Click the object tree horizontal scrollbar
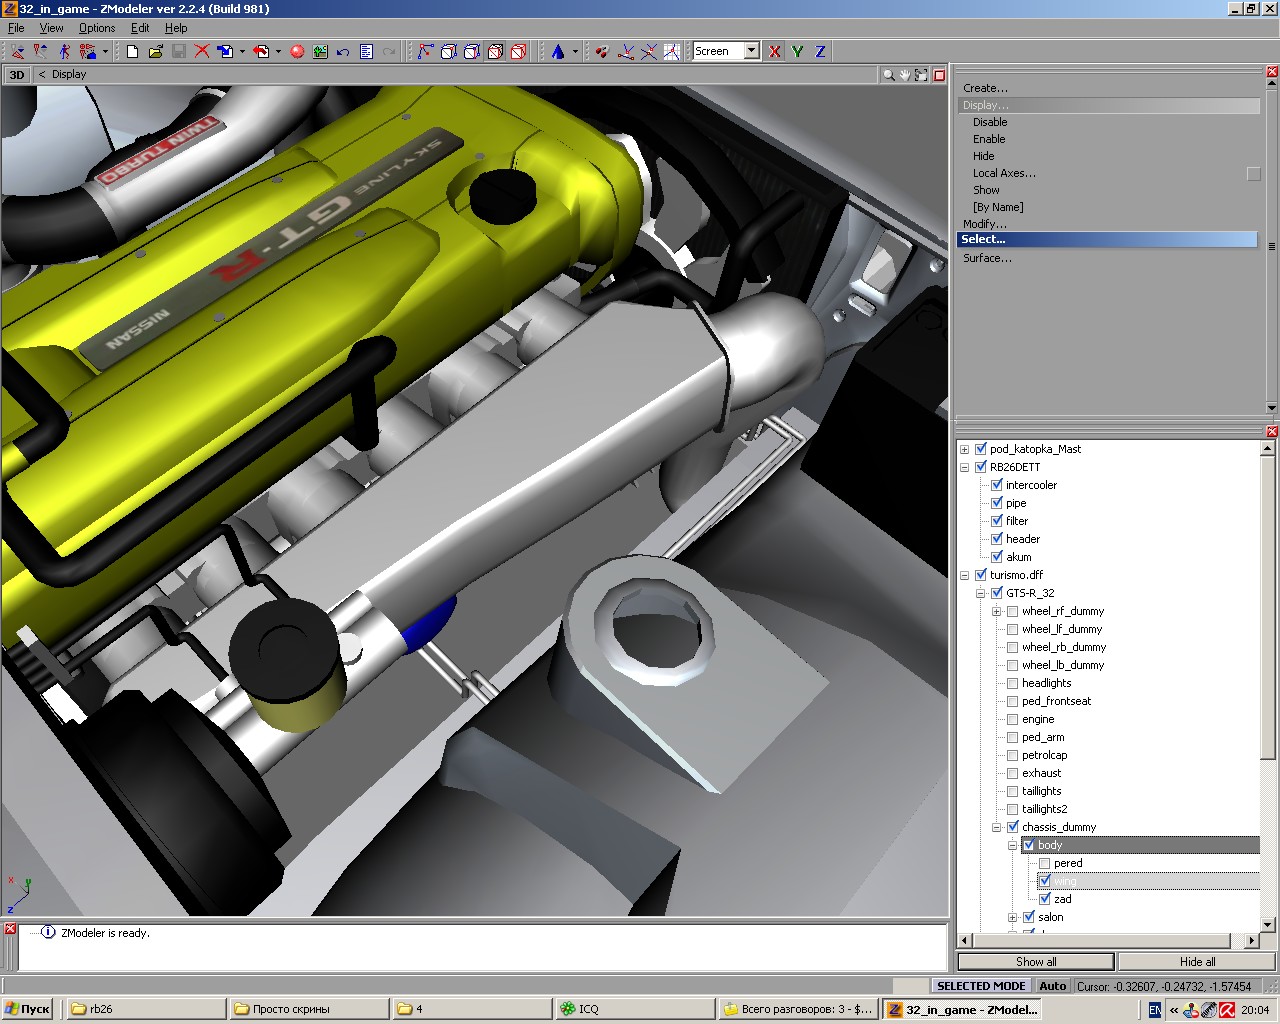The height and width of the screenshot is (1024, 1280). click(1100, 940)
